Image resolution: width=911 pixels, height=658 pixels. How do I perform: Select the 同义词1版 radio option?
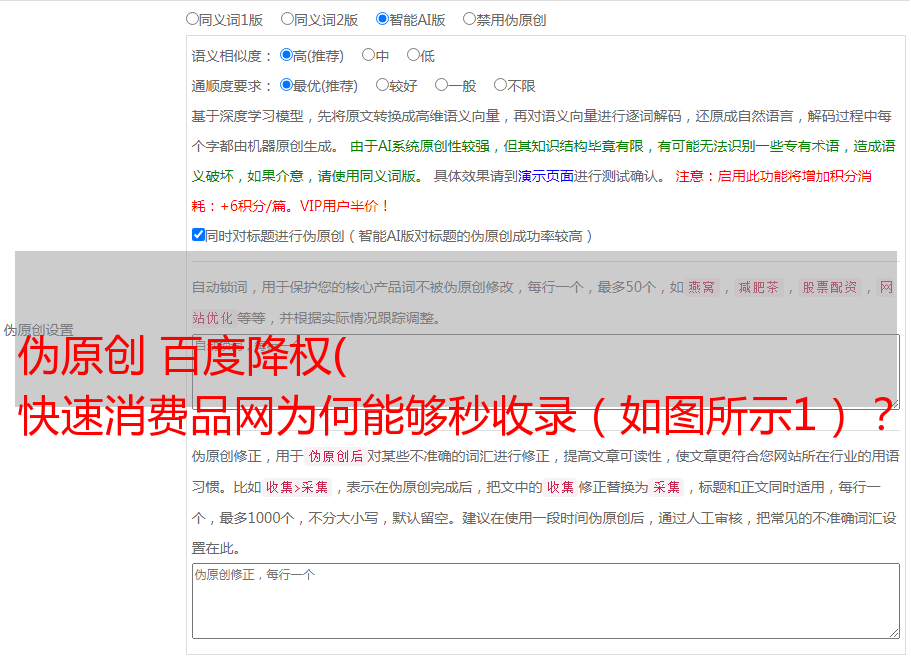coord(192,19)
